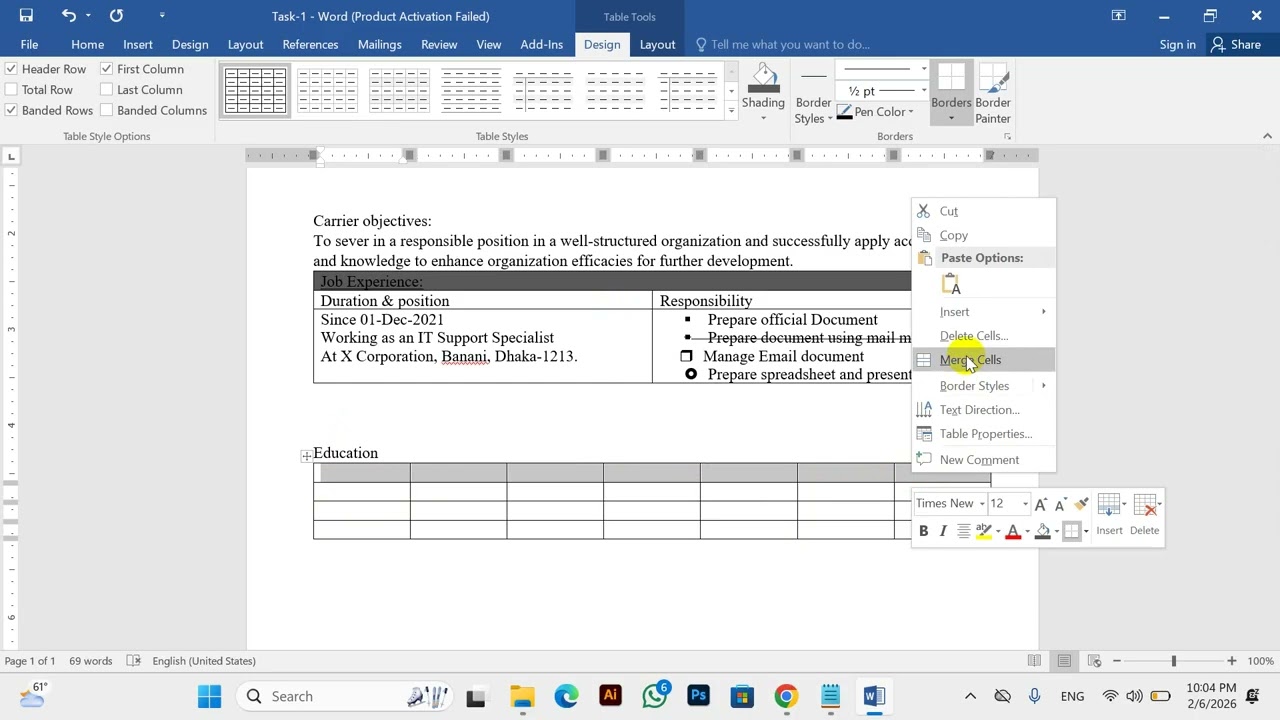
Task: Open Google Chrome from taskbar
Action: tap(786, 696)
